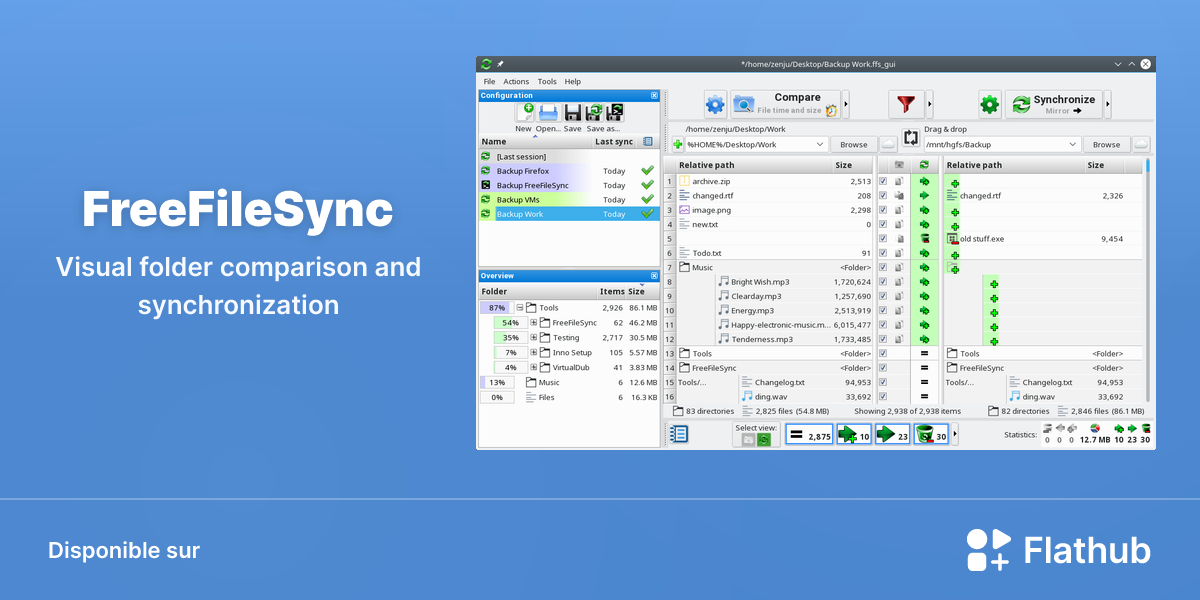Toggle update-right view showing 23

pos(892,435)
